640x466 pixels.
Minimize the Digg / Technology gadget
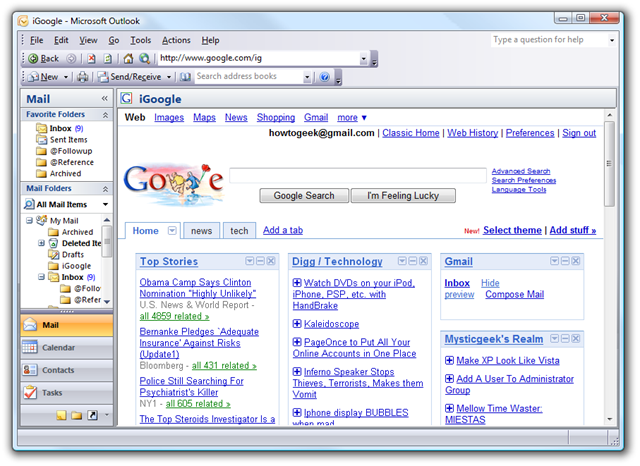pos(413,261)
